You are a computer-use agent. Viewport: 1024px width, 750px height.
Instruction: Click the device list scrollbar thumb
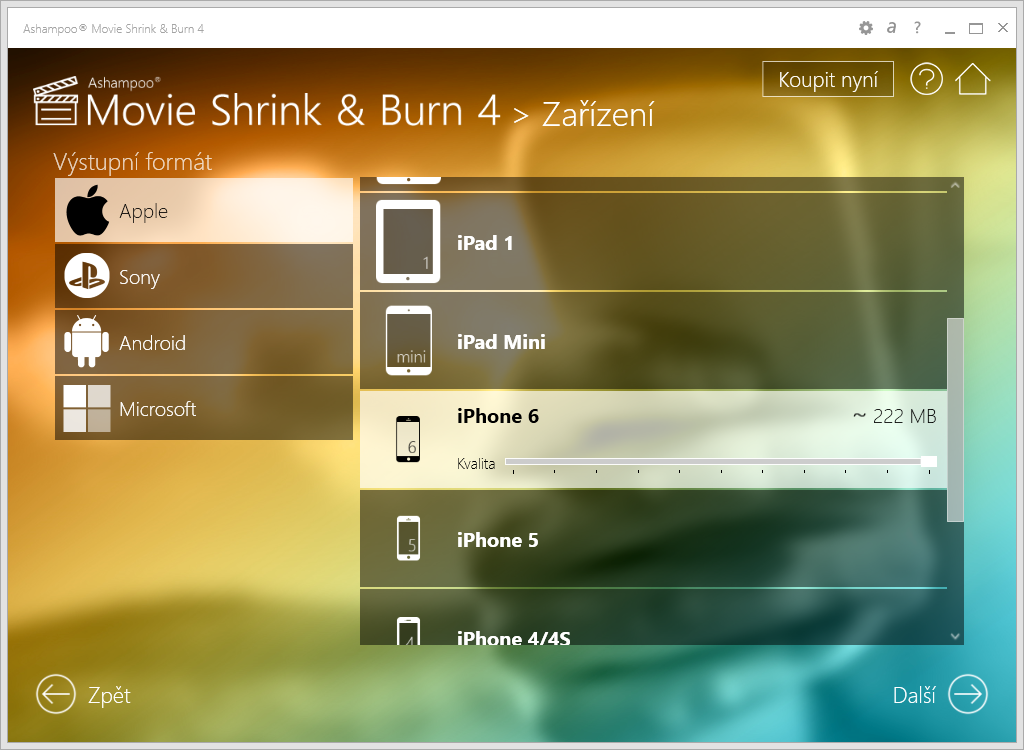[955, 419]
